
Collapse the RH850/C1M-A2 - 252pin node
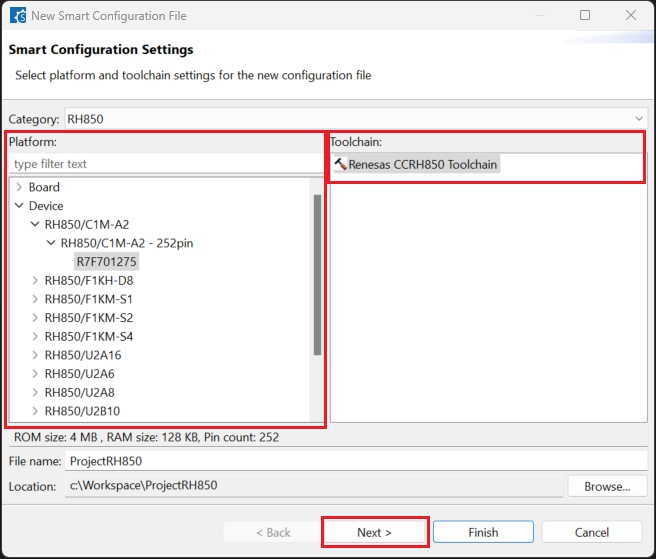51,243
